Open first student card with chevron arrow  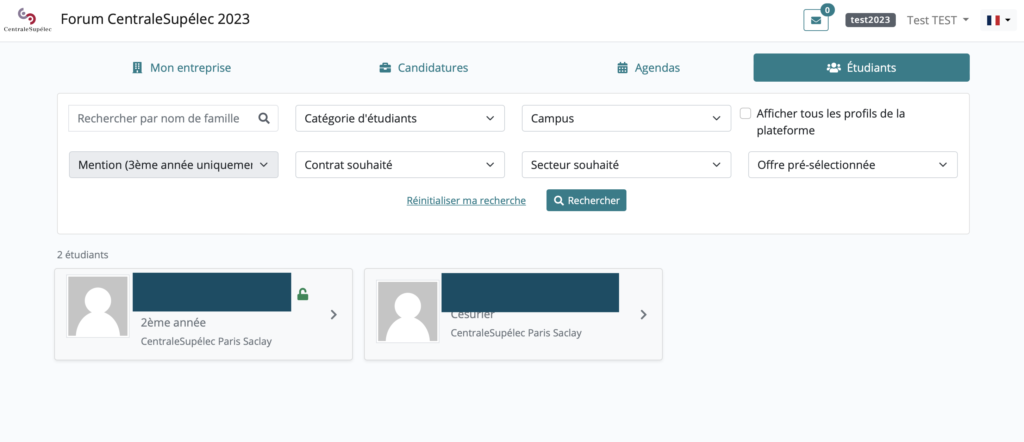tap(333, 314)
